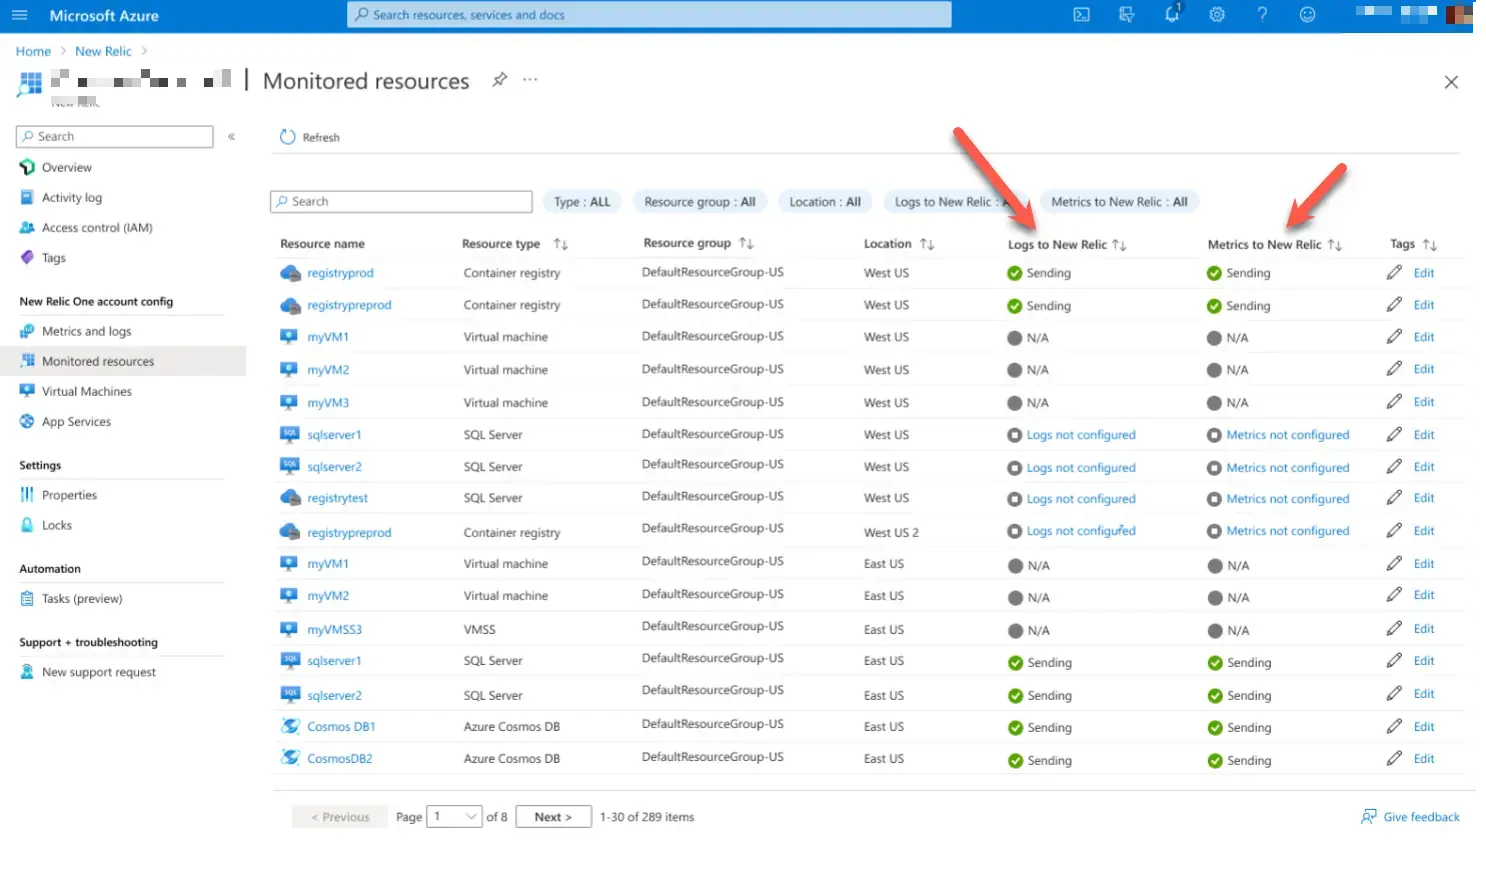Image resolution: width=1486 pixels, height=894 pixels.
Task: Go to Metrics and logs in sidebar
Action: coord(86,331)
